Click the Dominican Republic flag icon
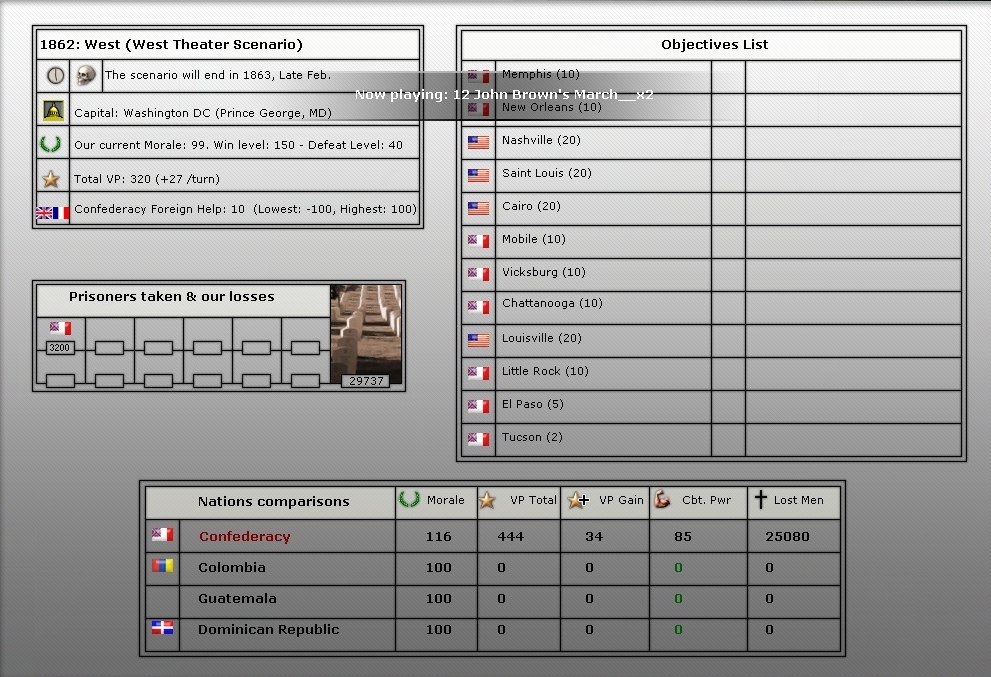 (x=162, y=629)
